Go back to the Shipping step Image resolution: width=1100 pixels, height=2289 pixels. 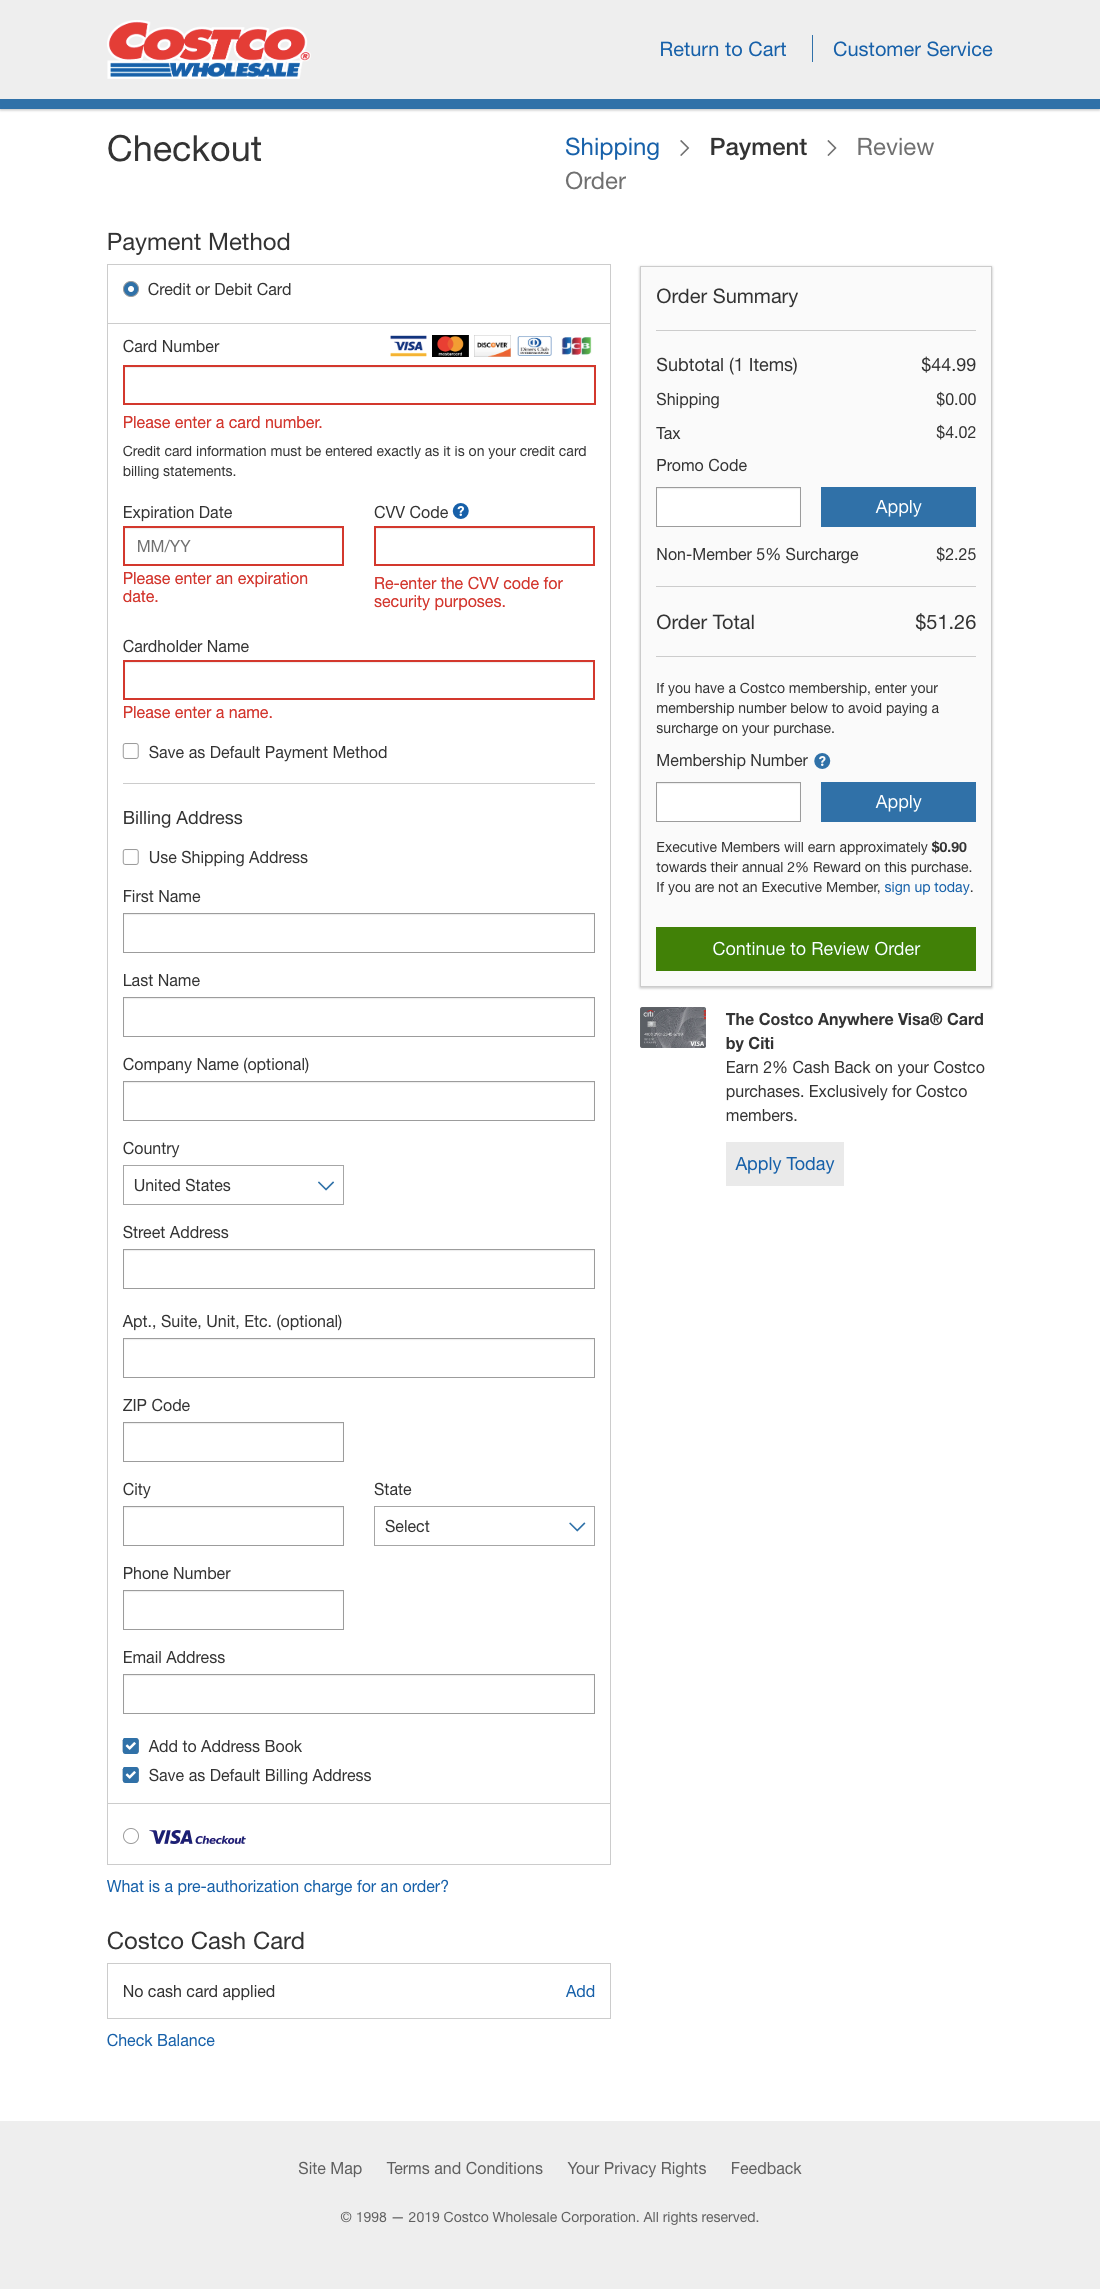coord(612,147)
